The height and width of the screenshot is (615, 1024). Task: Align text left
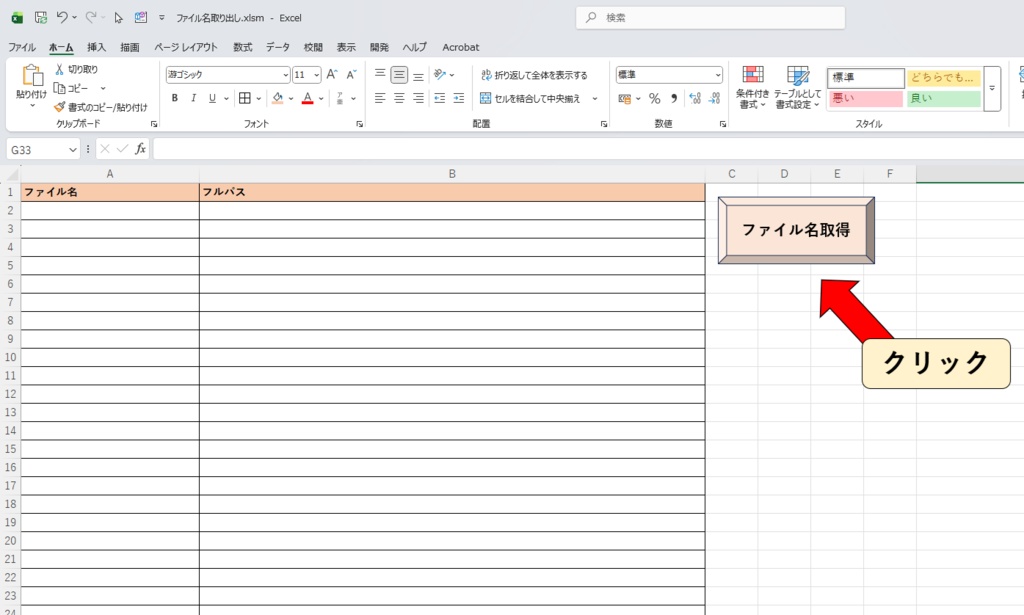[x=380, y=98]
